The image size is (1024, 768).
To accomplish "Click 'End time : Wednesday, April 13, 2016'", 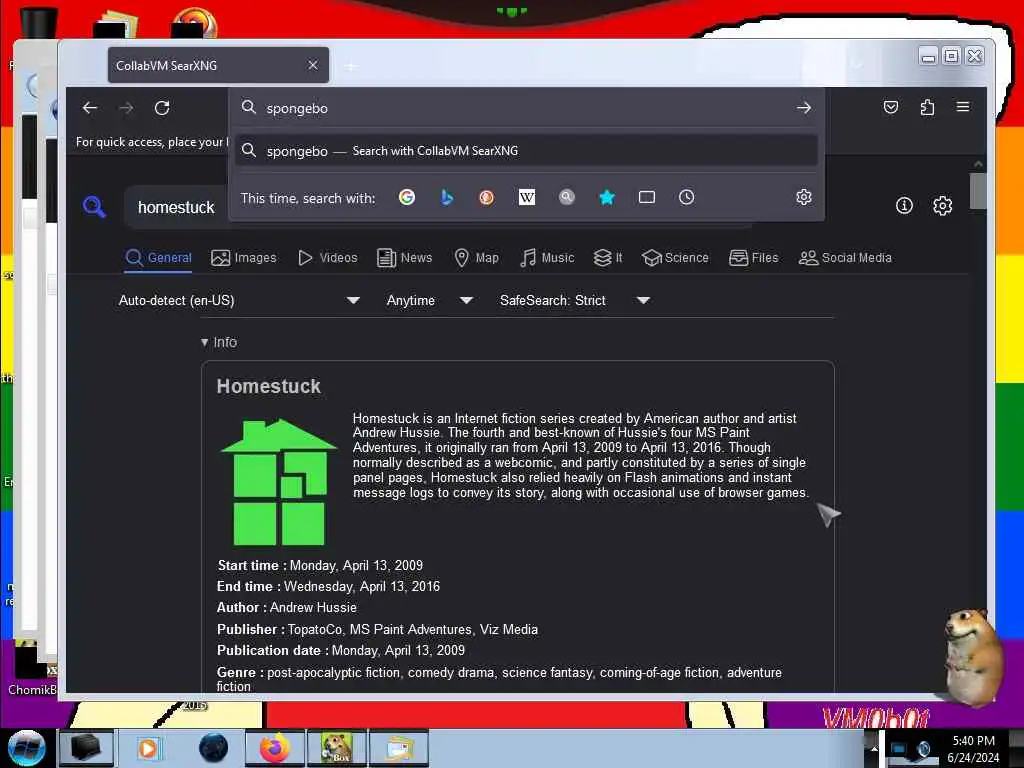I will coord(328,586).
